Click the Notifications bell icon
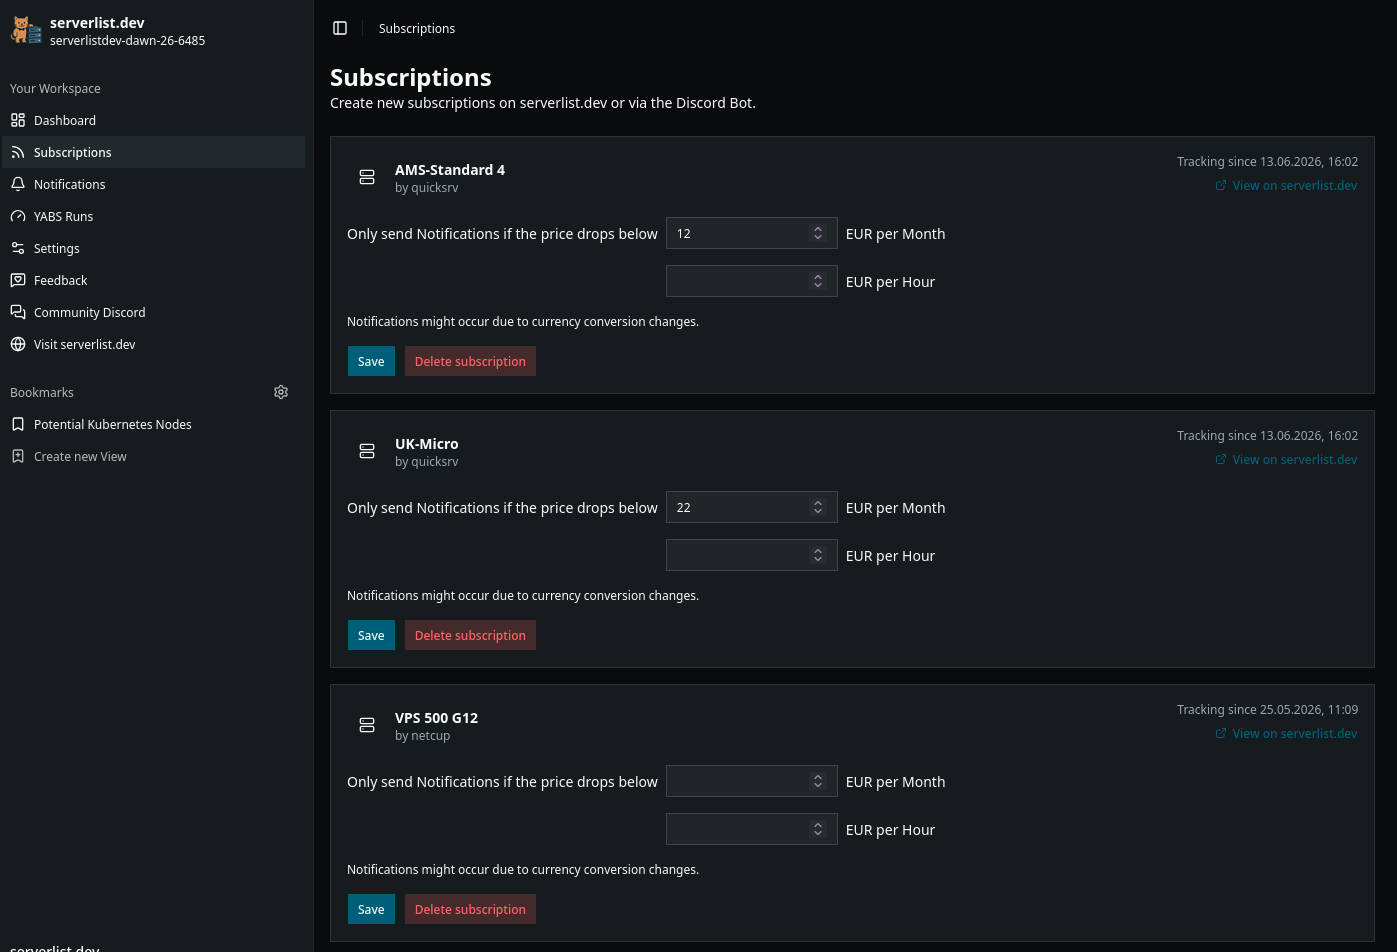 click(x=18, y=184)
